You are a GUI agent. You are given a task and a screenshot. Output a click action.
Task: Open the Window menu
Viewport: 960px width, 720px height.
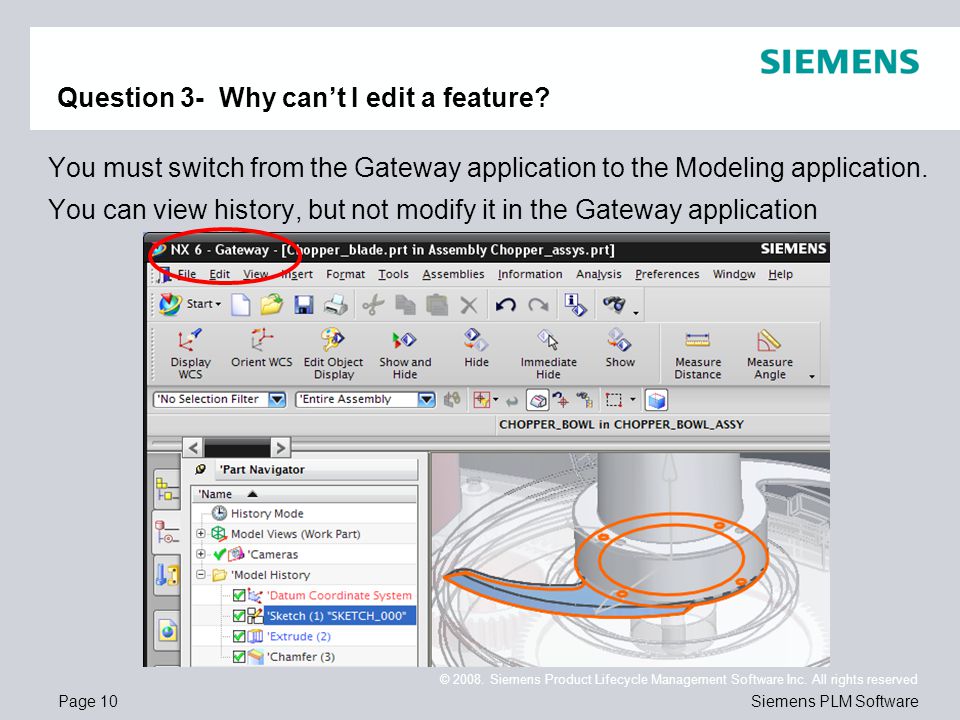tap(733, 274)
